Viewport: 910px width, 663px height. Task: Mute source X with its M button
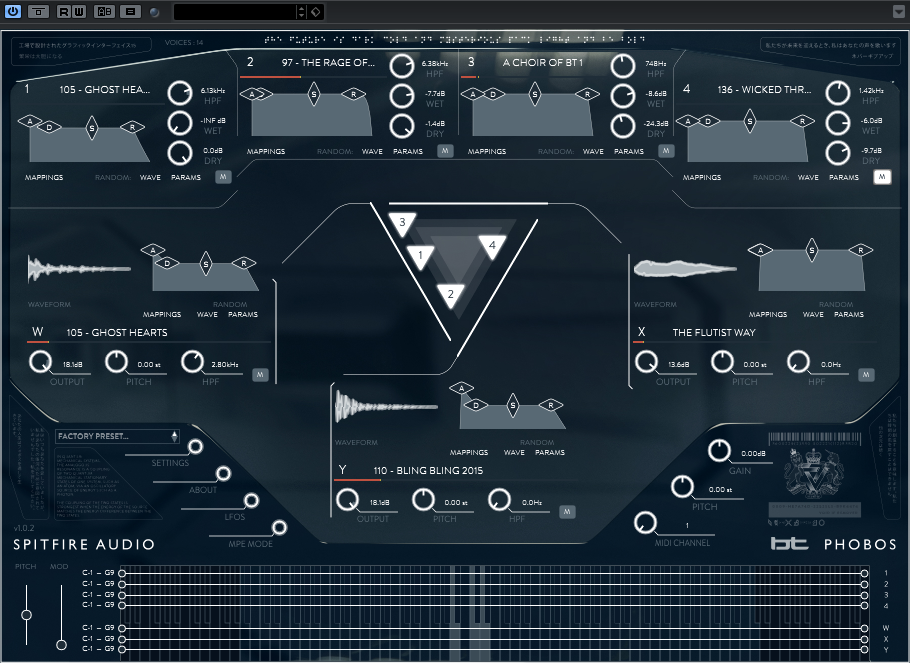point(866,375)
